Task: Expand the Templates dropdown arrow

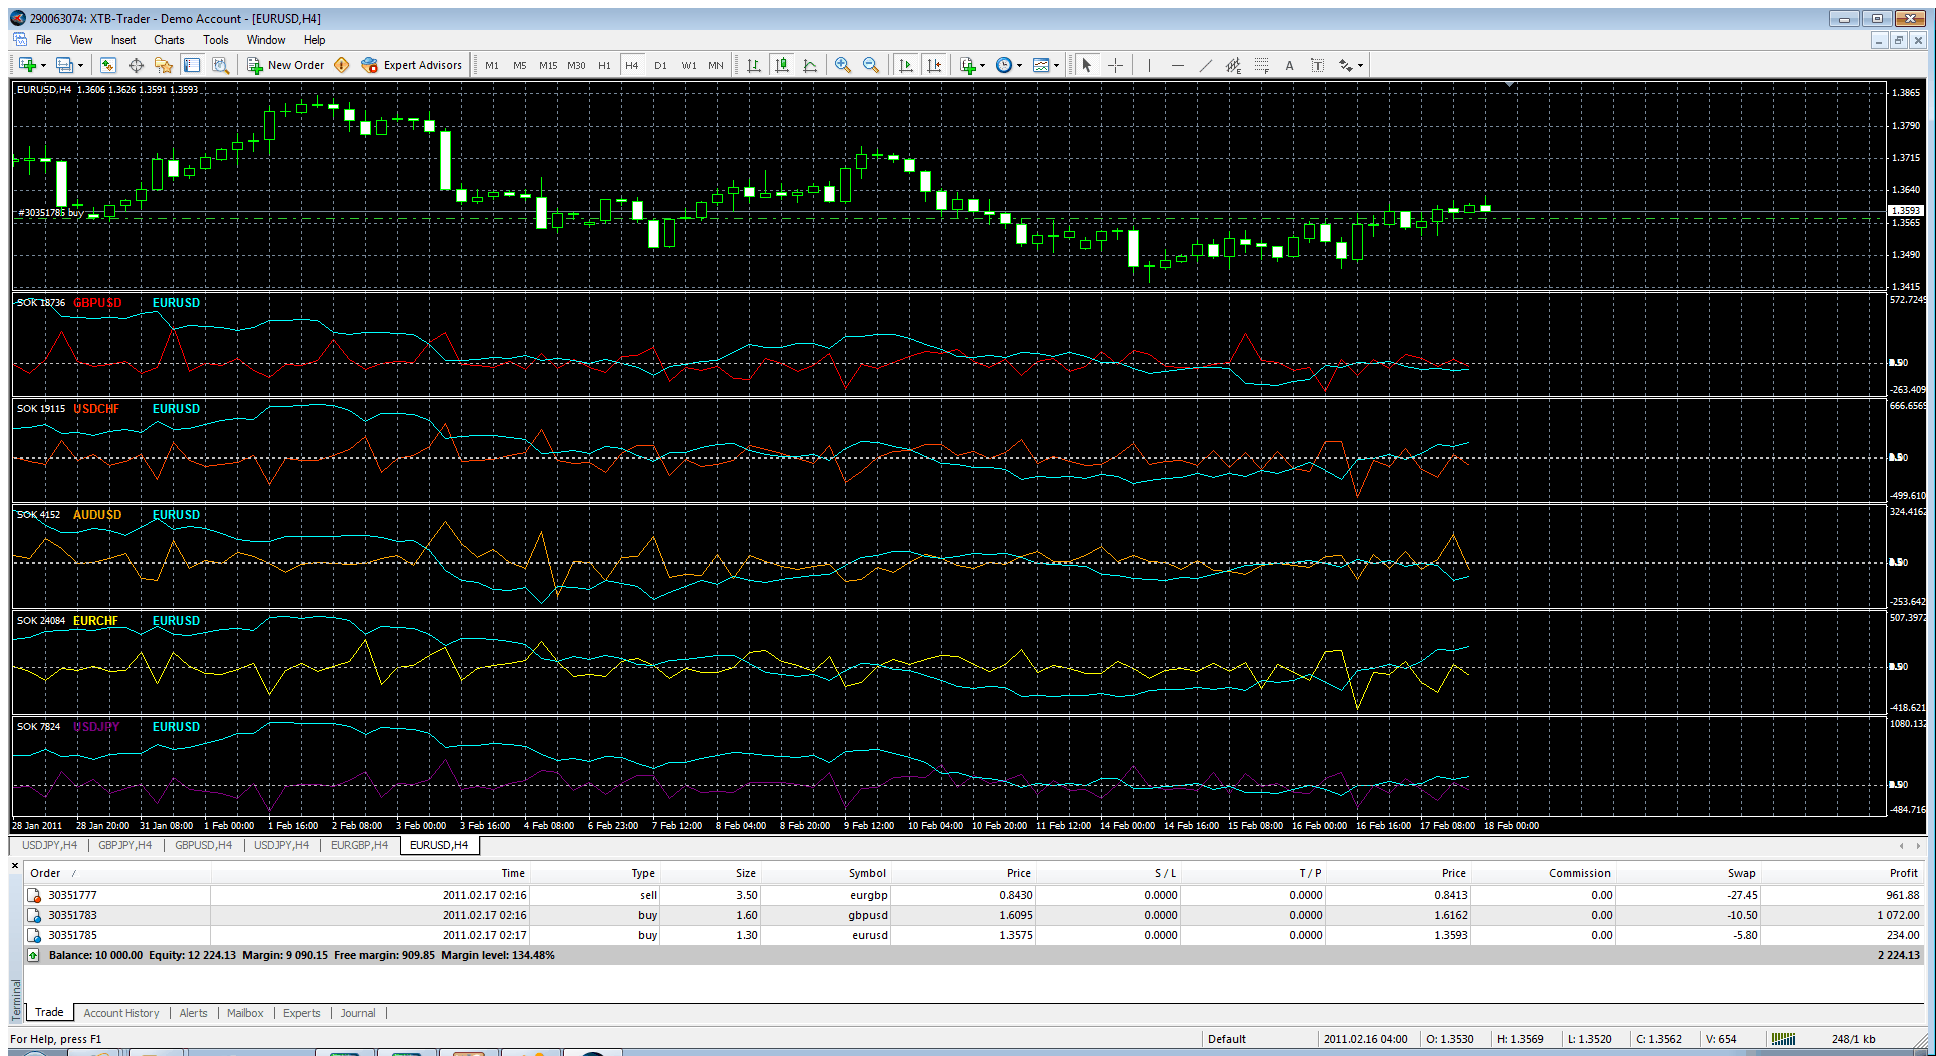Action: pos(1056,66)
